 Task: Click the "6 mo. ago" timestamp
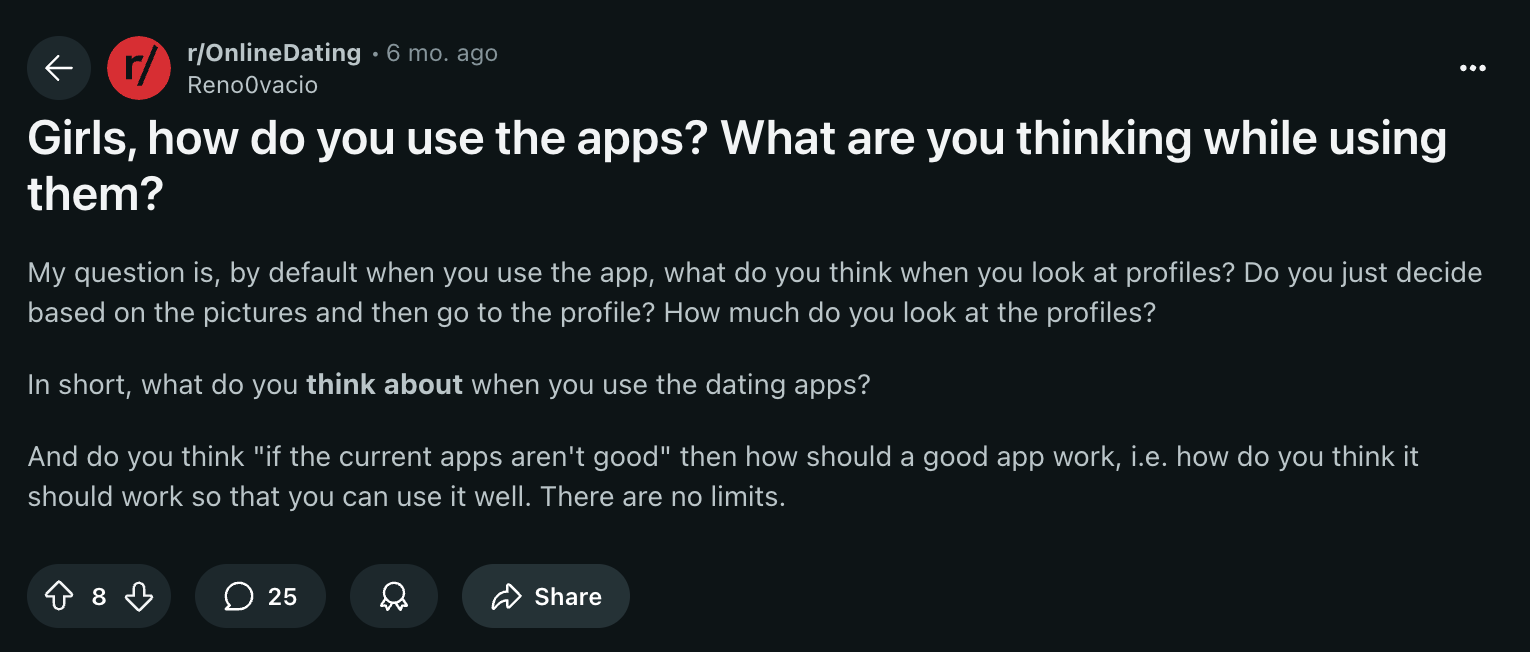pos(442,53)
